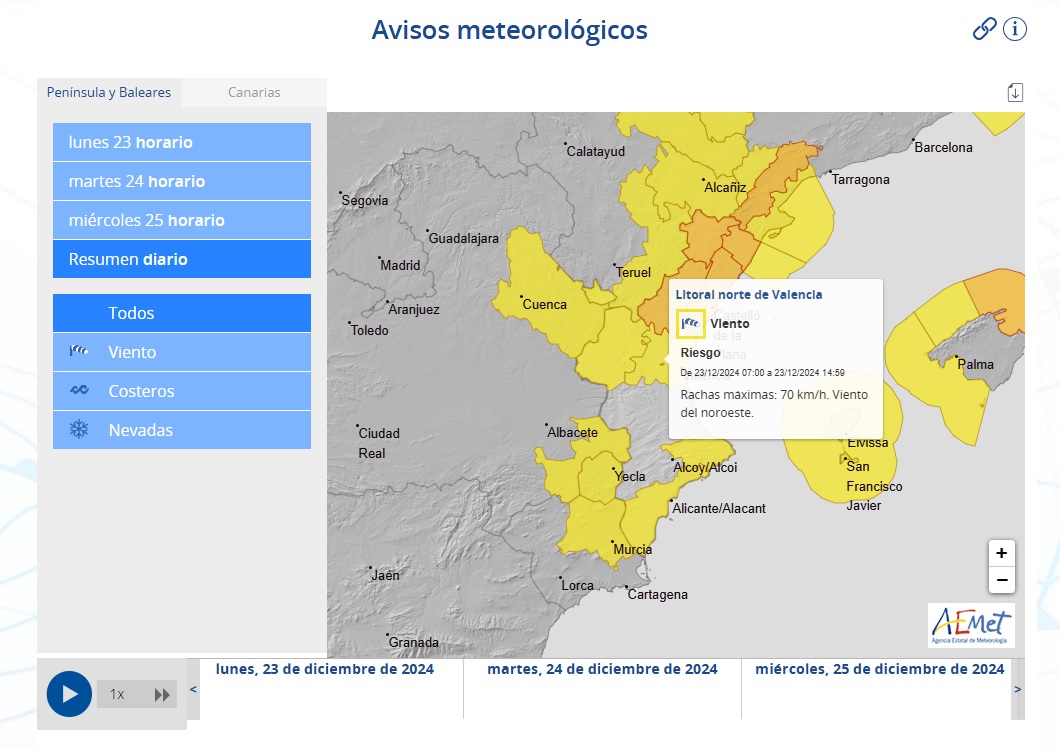The image size is (1060, 751).
Task: Open the Península y Baleares tab
Action: [x=110, y=92]
